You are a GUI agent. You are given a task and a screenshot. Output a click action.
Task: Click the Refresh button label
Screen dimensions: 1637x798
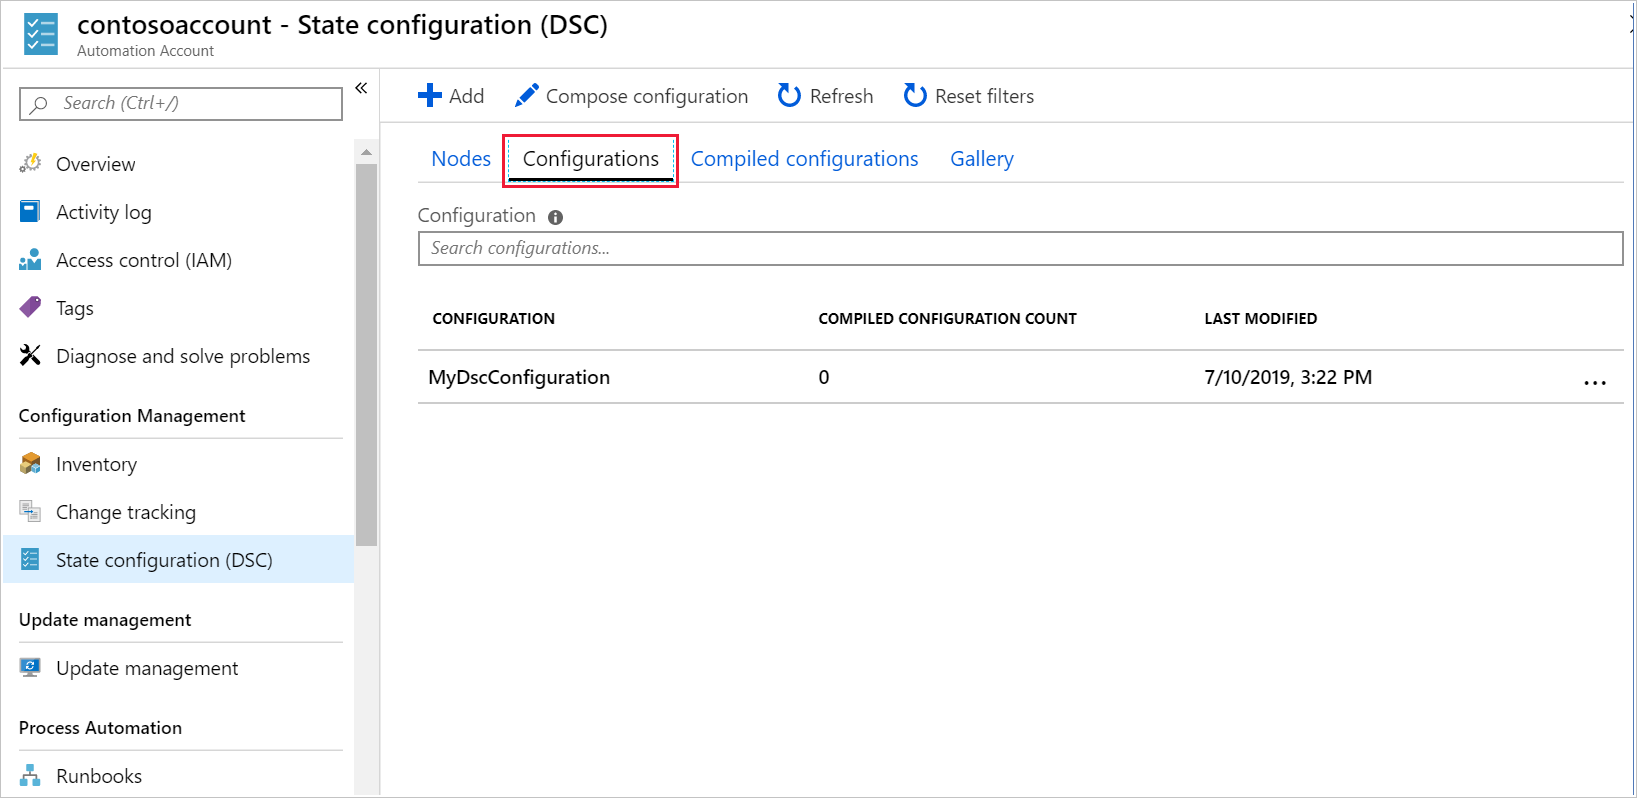click(841, 96)
